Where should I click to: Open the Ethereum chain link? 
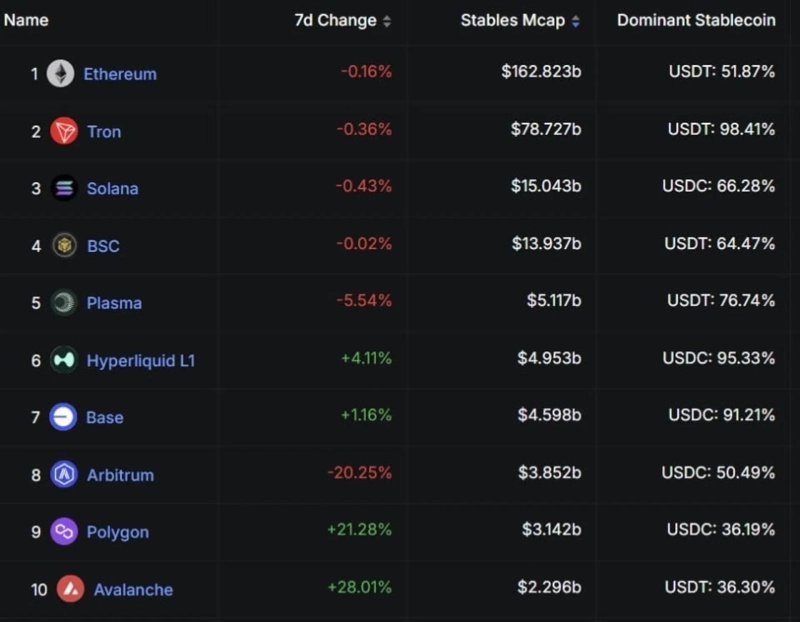coord(120,74)
